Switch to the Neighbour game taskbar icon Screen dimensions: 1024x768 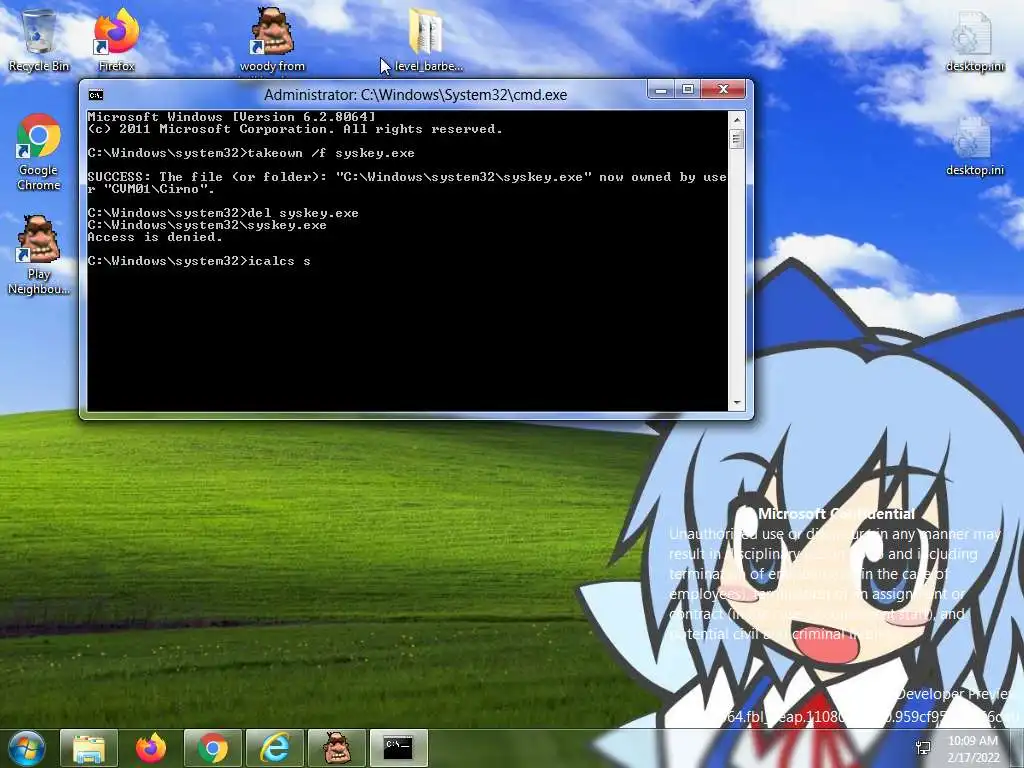(x=336, y=748)
